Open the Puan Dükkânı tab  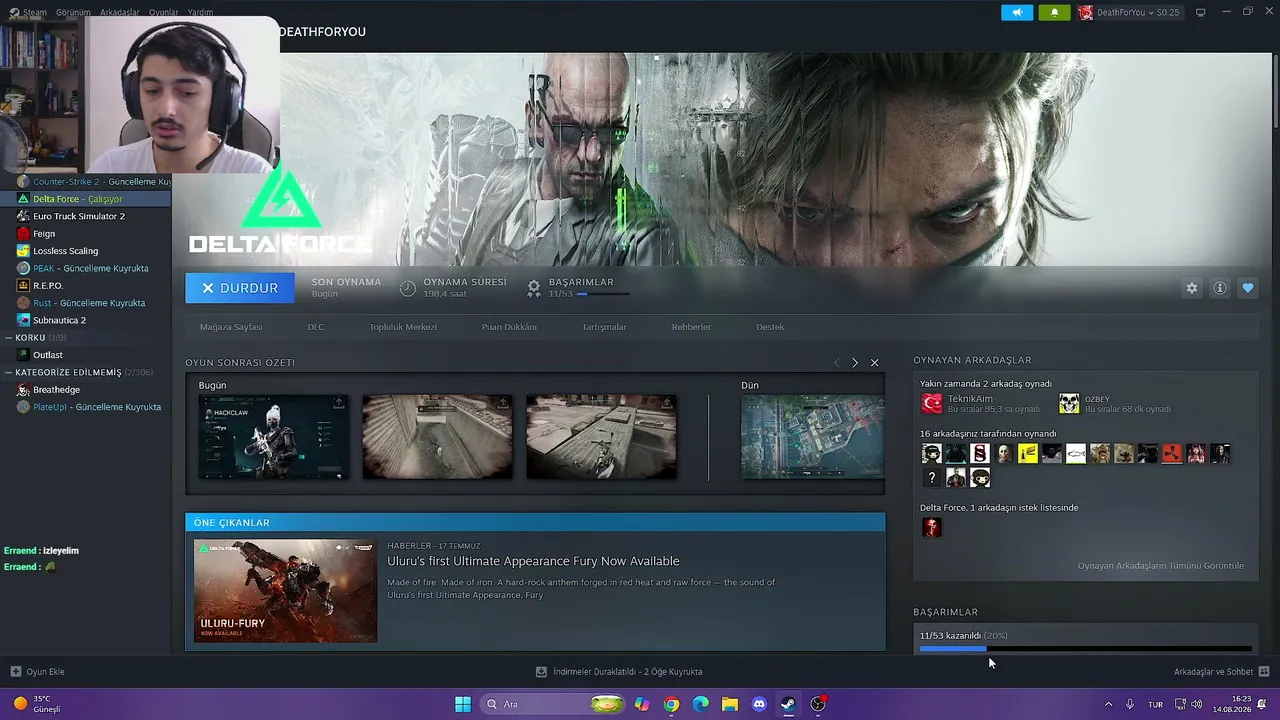pyautogui.click(x=509, y=327)
